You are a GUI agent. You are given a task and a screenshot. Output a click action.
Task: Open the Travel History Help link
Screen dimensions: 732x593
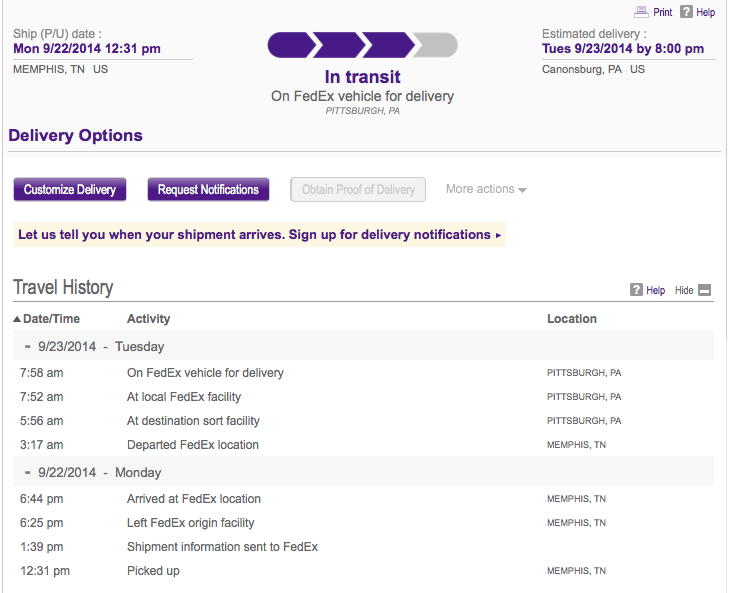(x=655, y=290)
